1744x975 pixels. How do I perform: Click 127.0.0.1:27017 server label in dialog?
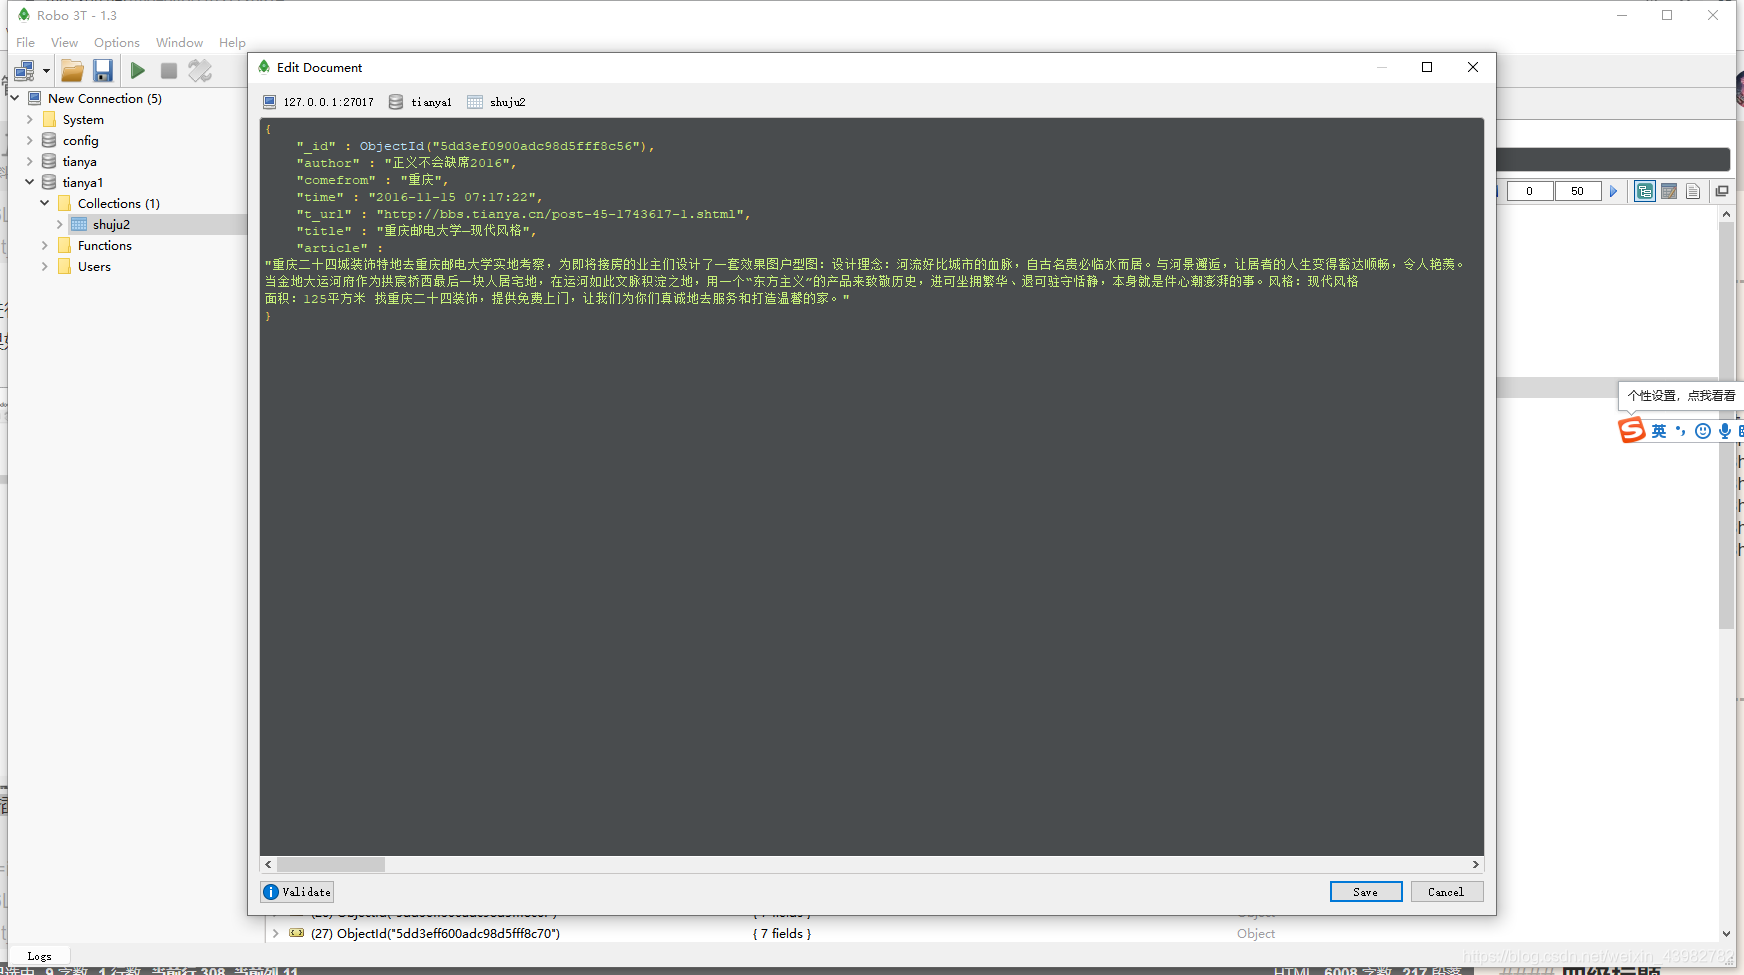328,102
